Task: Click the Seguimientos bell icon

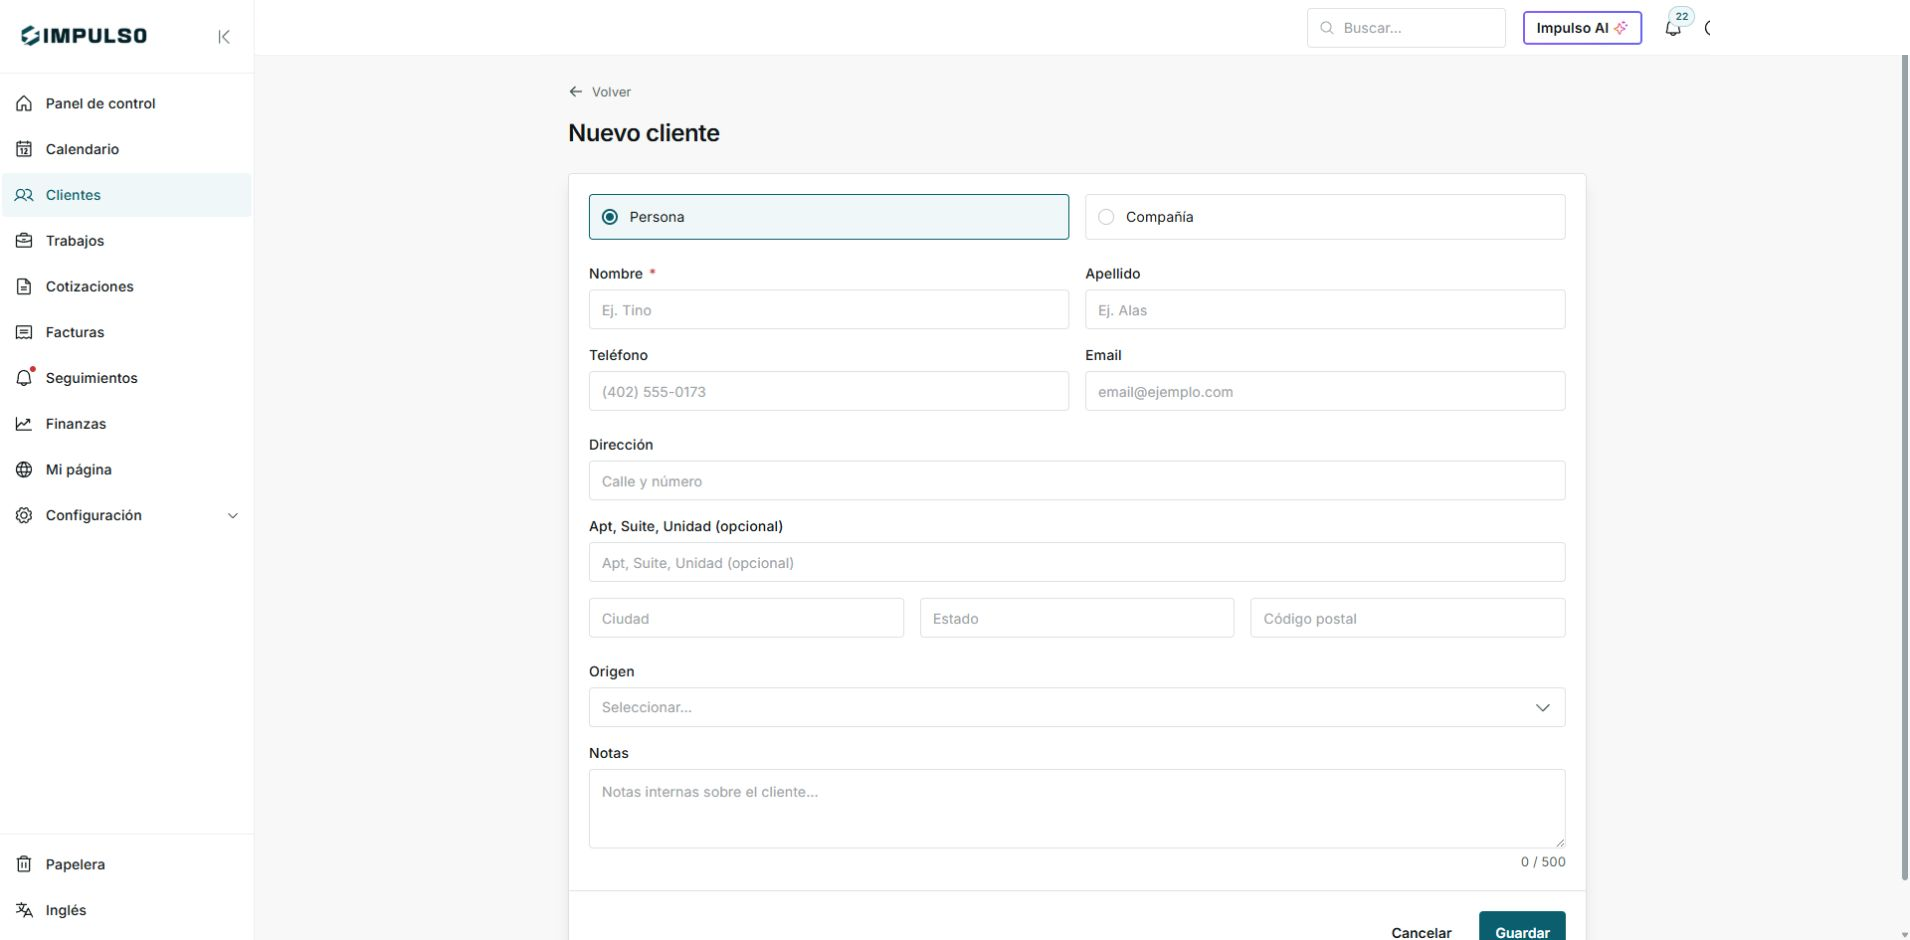Action: click(x=24, y=378)
